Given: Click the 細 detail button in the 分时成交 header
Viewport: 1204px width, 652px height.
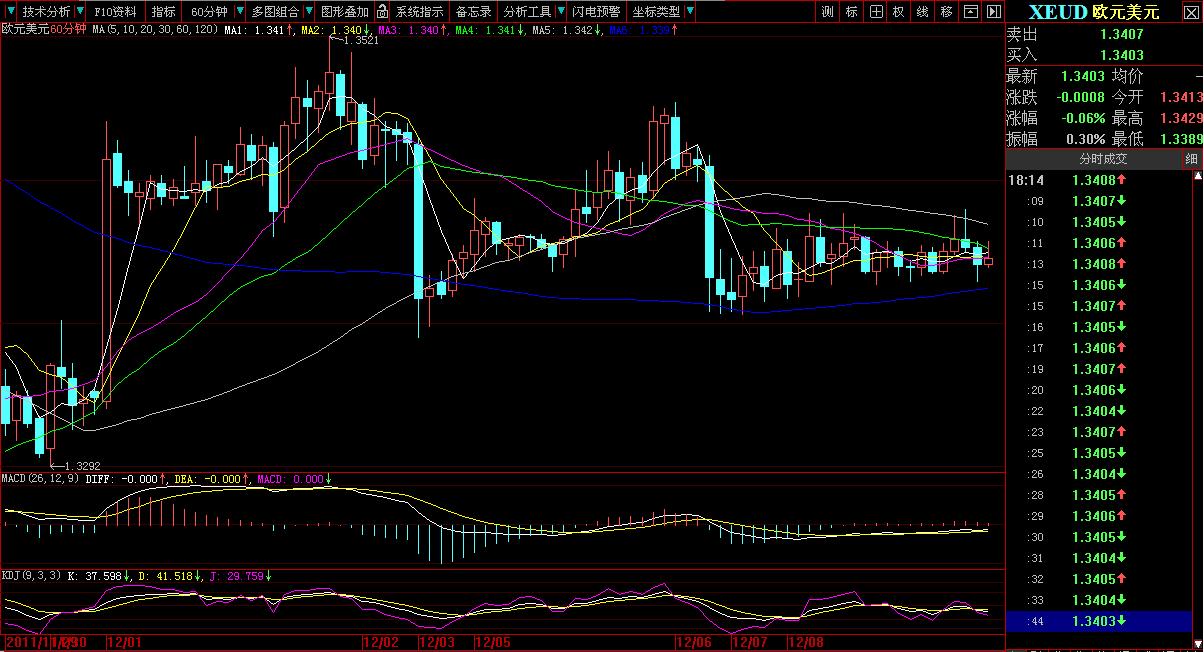Looking at the screenshot, I should point(1192,159).
